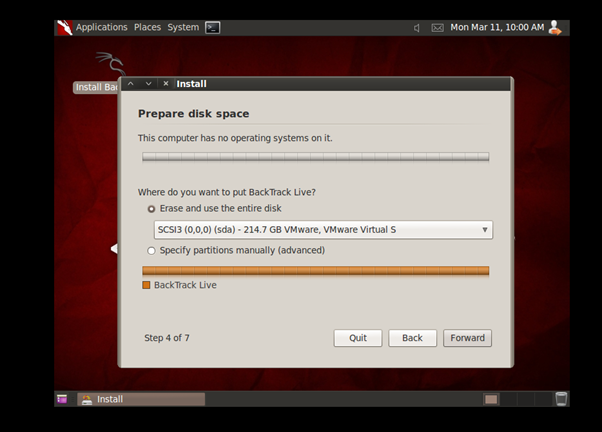Click the Install taskbar window button
Screen dimensions: 602x432
141,399
